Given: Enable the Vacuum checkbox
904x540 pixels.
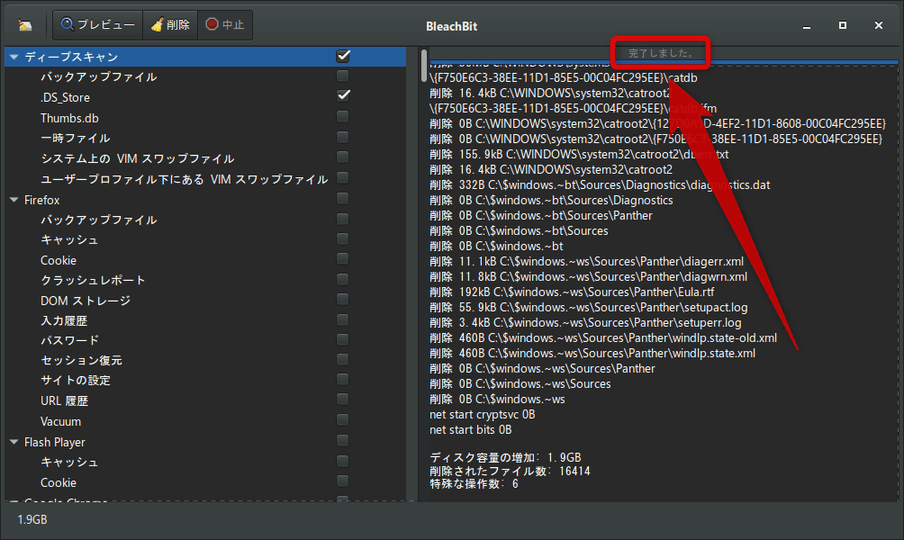Looking at the screenshot, I should 342,420.
